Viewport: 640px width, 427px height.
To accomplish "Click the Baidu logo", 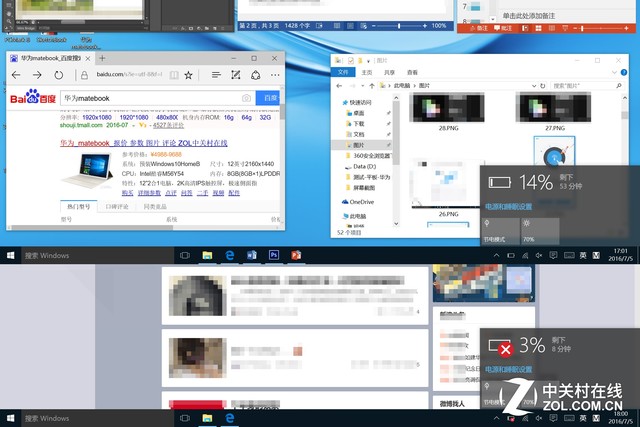I will [33, 97].
